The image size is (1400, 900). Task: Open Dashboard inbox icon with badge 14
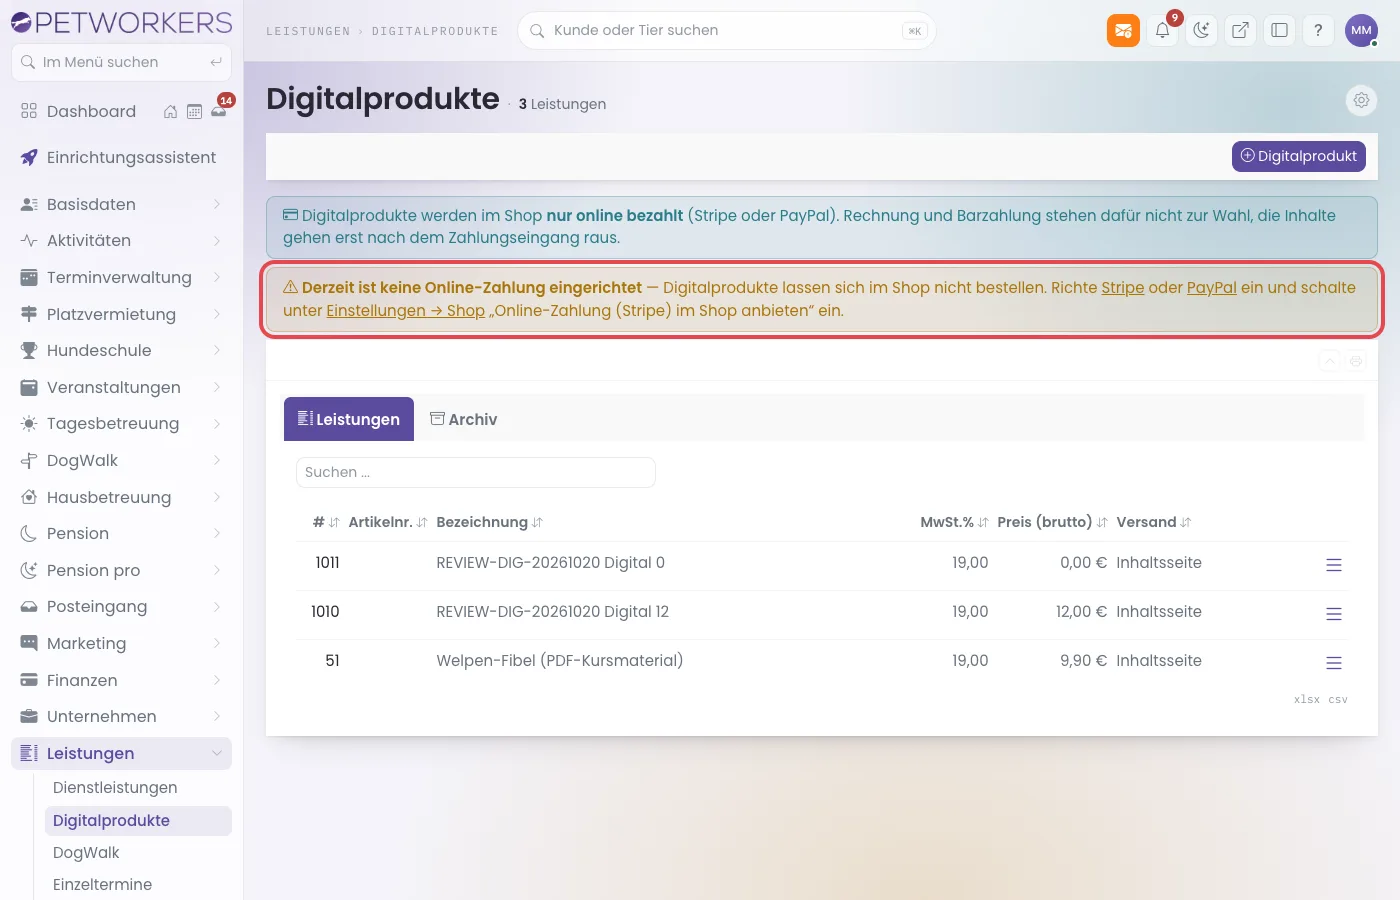pyautogui.click(x=219, y=111)
